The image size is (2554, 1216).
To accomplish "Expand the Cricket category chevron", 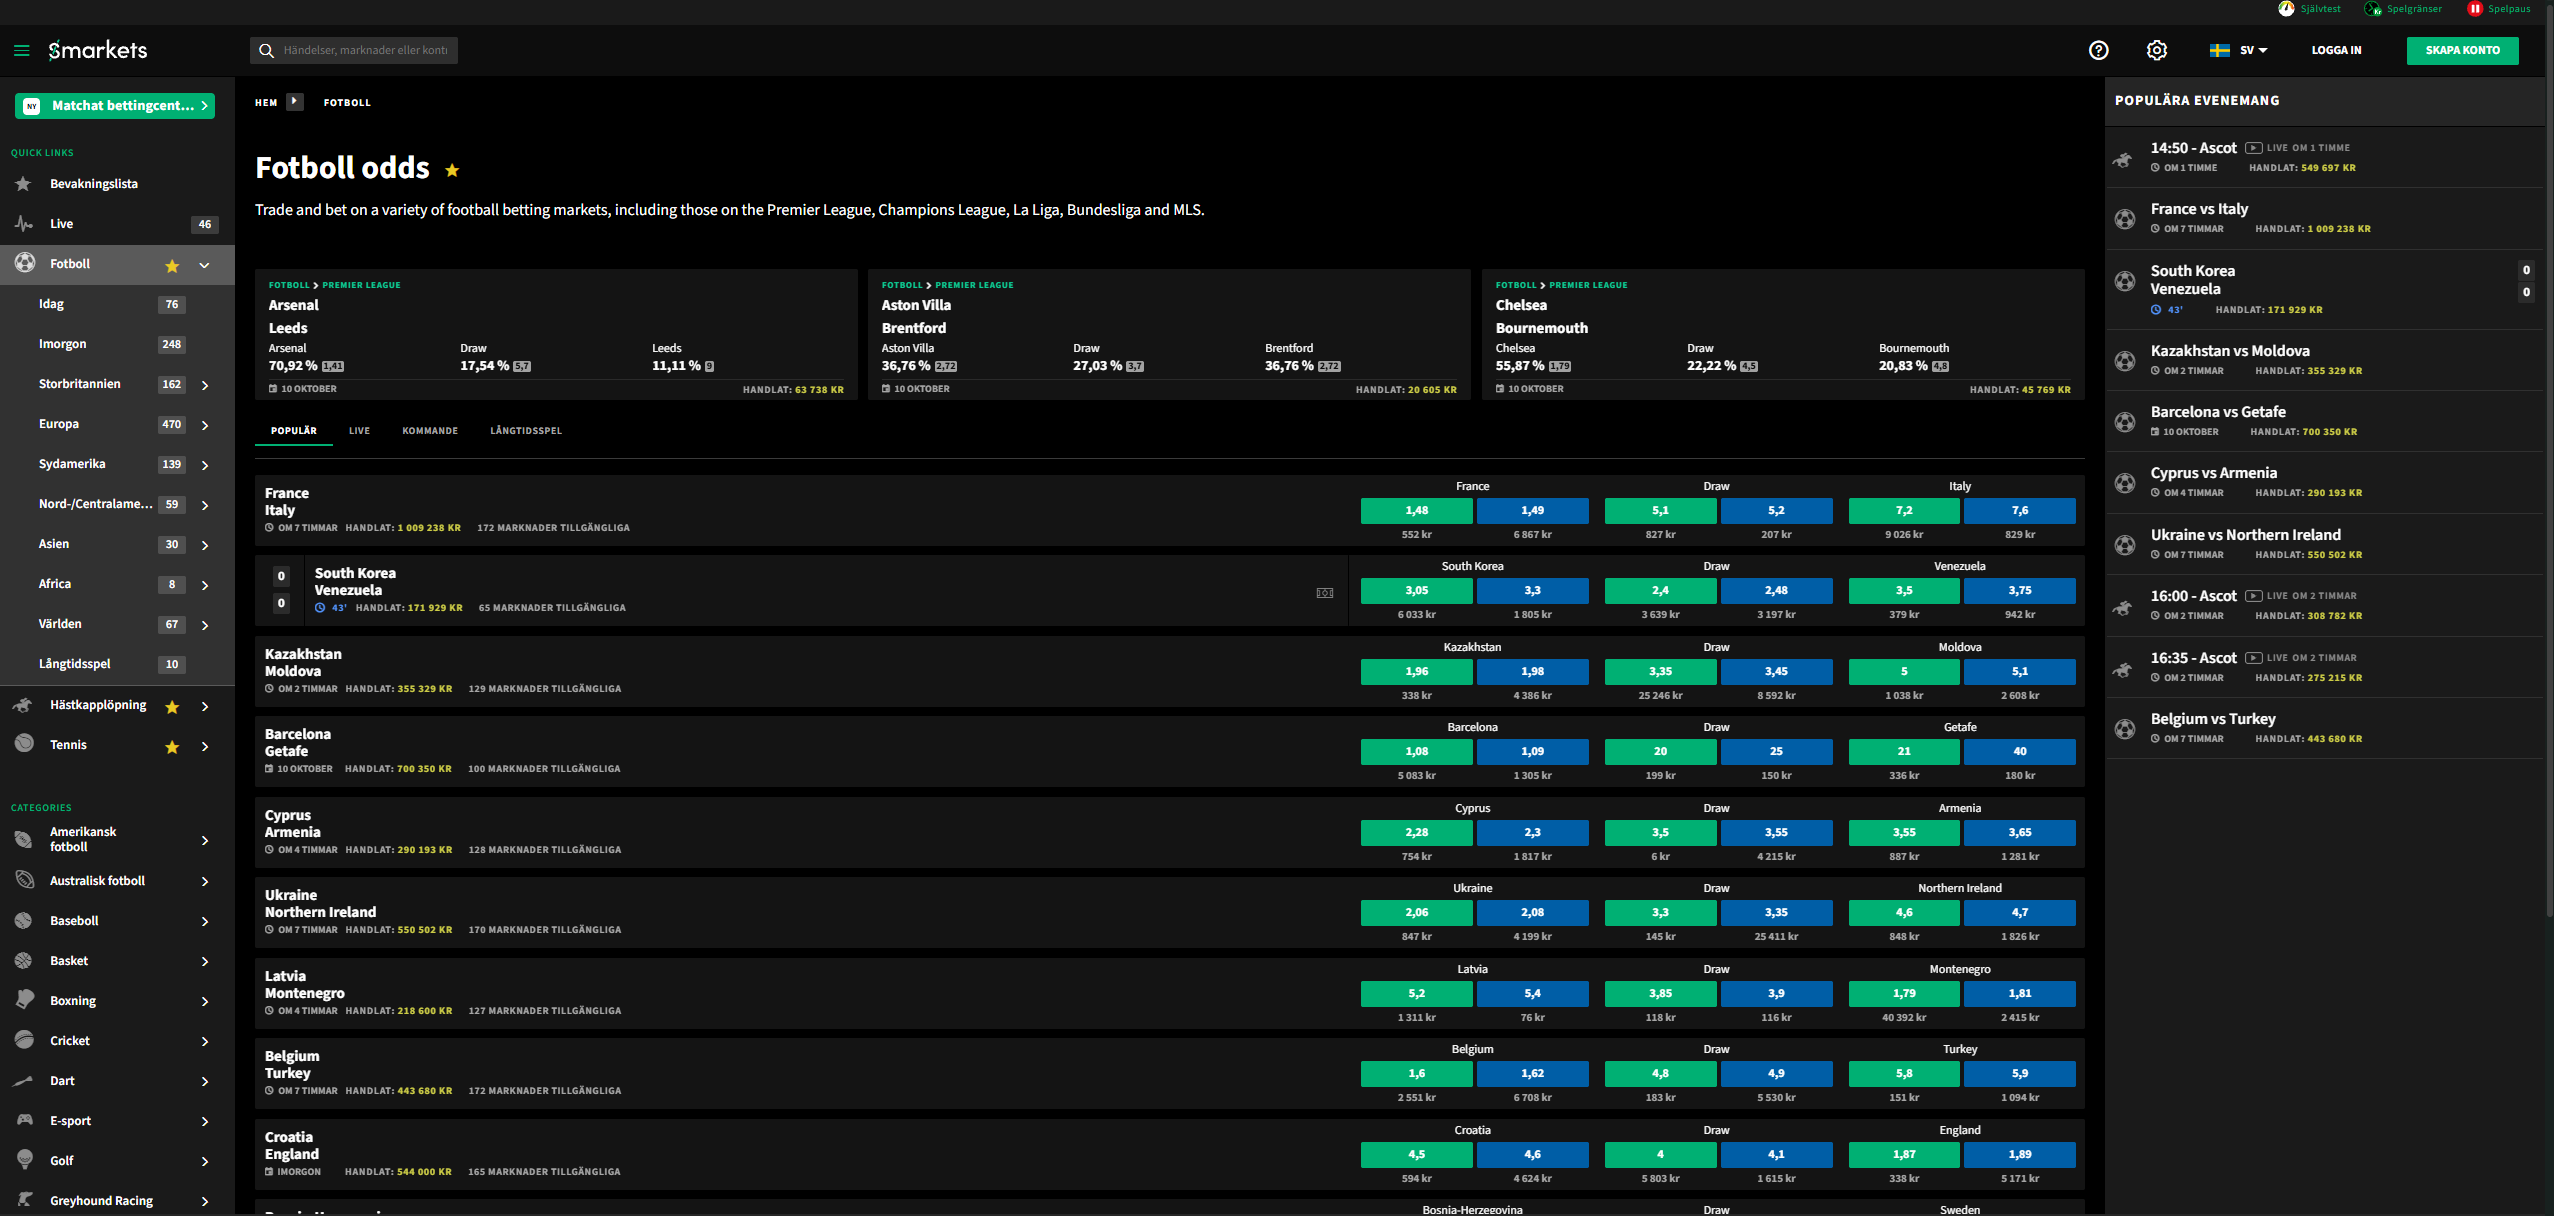I will click(205, 1041).
